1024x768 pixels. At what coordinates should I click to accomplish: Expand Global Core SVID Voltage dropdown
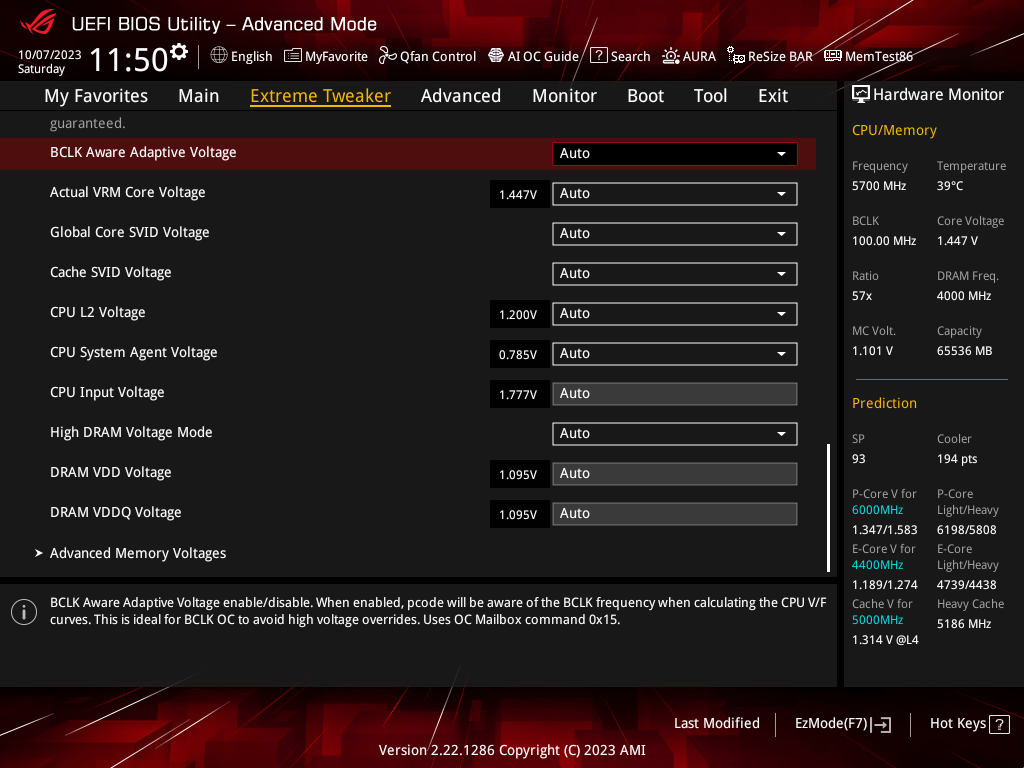pos(675,234)
